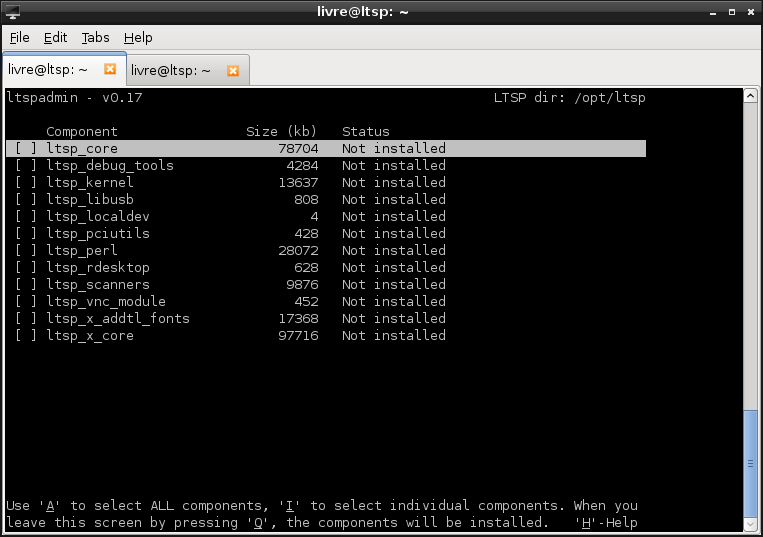Maximize the terminal window
The width and height of the screenshot is (763, 537).
(732, 12)
